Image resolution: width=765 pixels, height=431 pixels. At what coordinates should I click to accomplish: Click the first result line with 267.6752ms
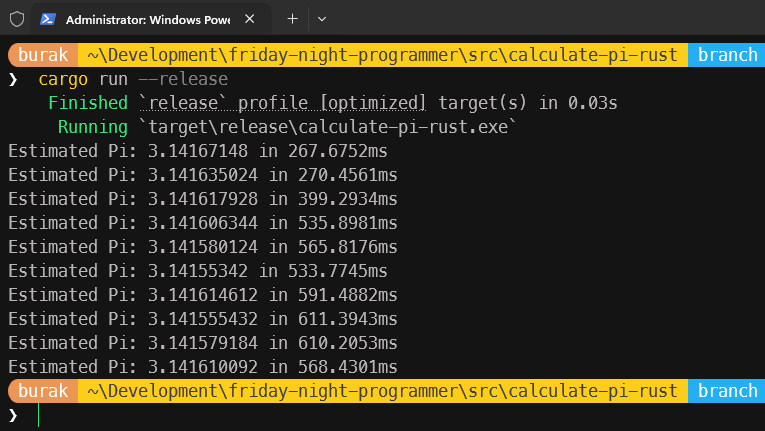198,151
